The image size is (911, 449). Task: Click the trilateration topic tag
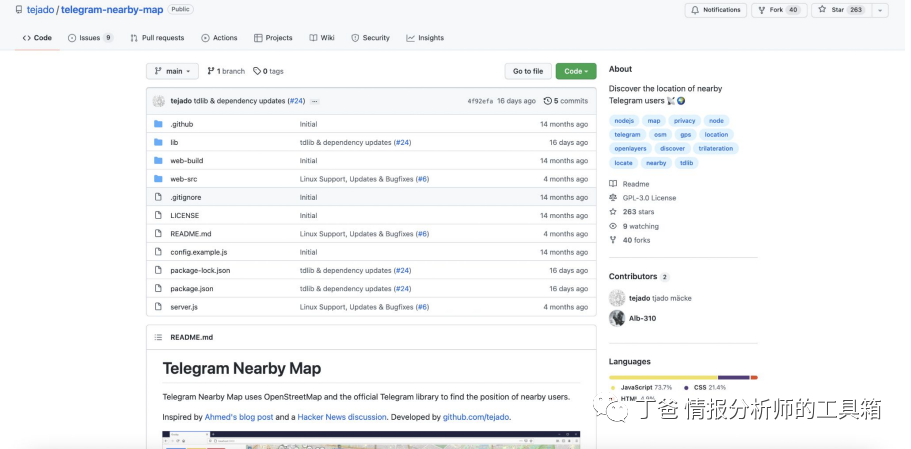pos(715,149)
